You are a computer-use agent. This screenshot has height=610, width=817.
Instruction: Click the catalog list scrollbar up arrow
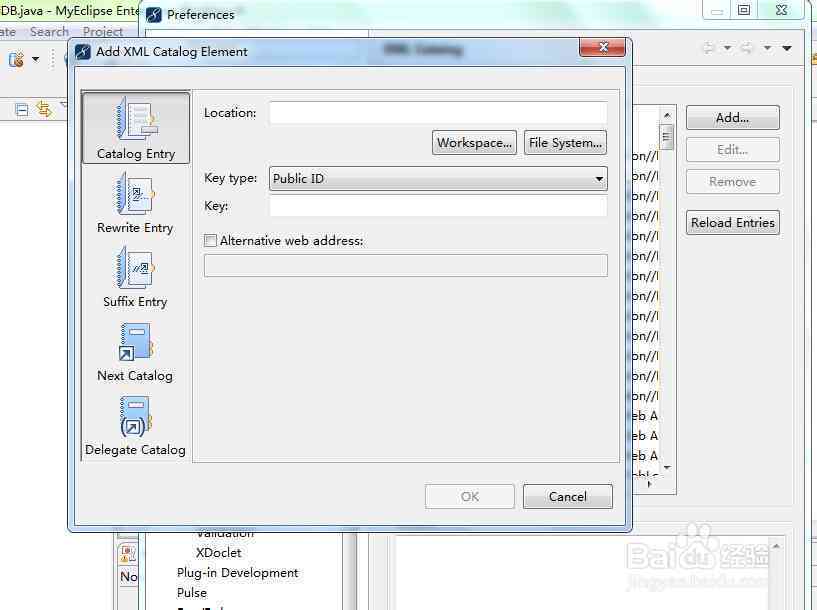tap(667, 115)
